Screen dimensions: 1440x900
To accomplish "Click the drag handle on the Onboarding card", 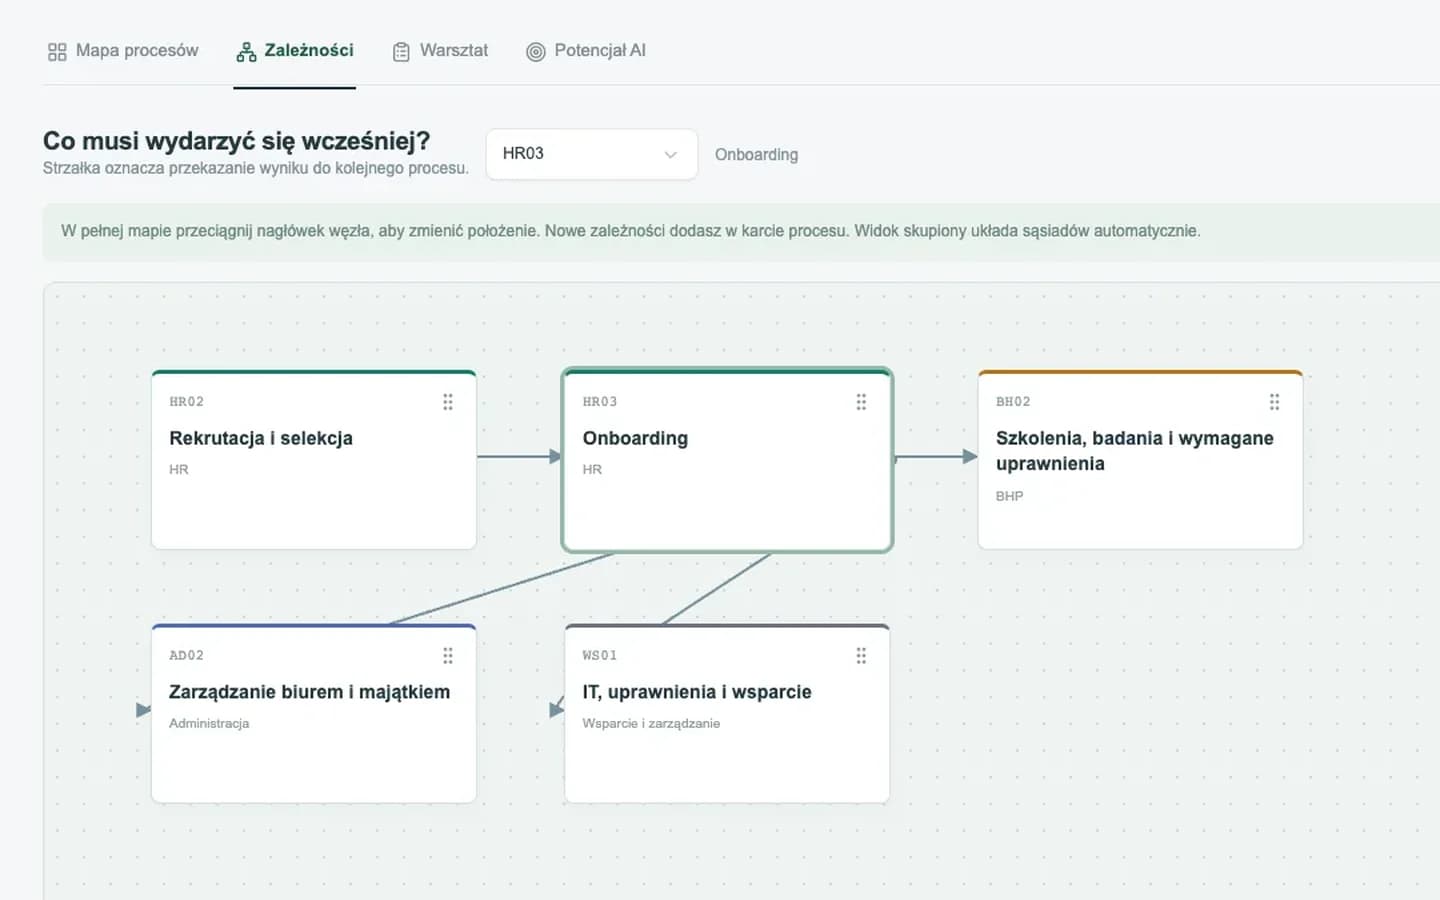I will (x=861, y=402).
